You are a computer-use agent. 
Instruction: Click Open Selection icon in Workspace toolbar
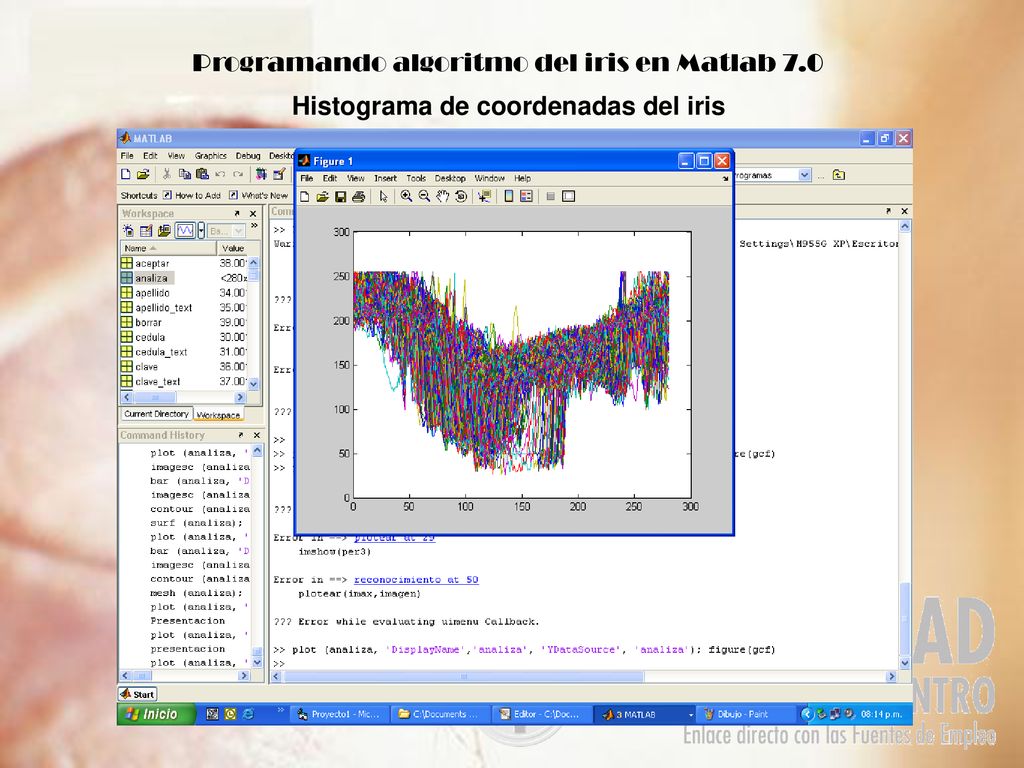click(146, 231)
